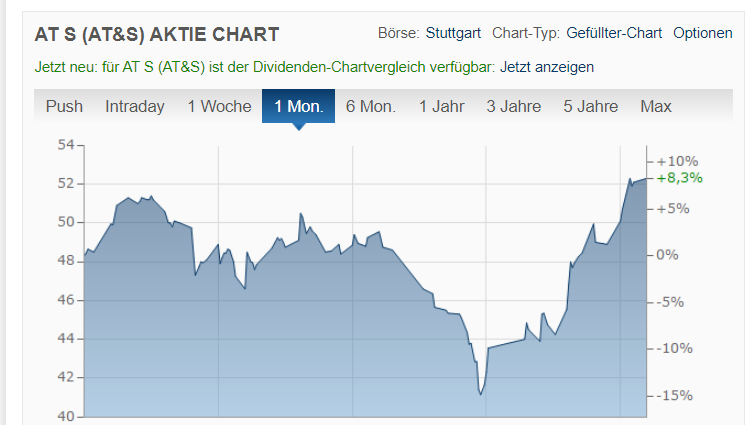The image size is (747, 425).
Task: Switch to the Push tab
Action: click(64, 106)
